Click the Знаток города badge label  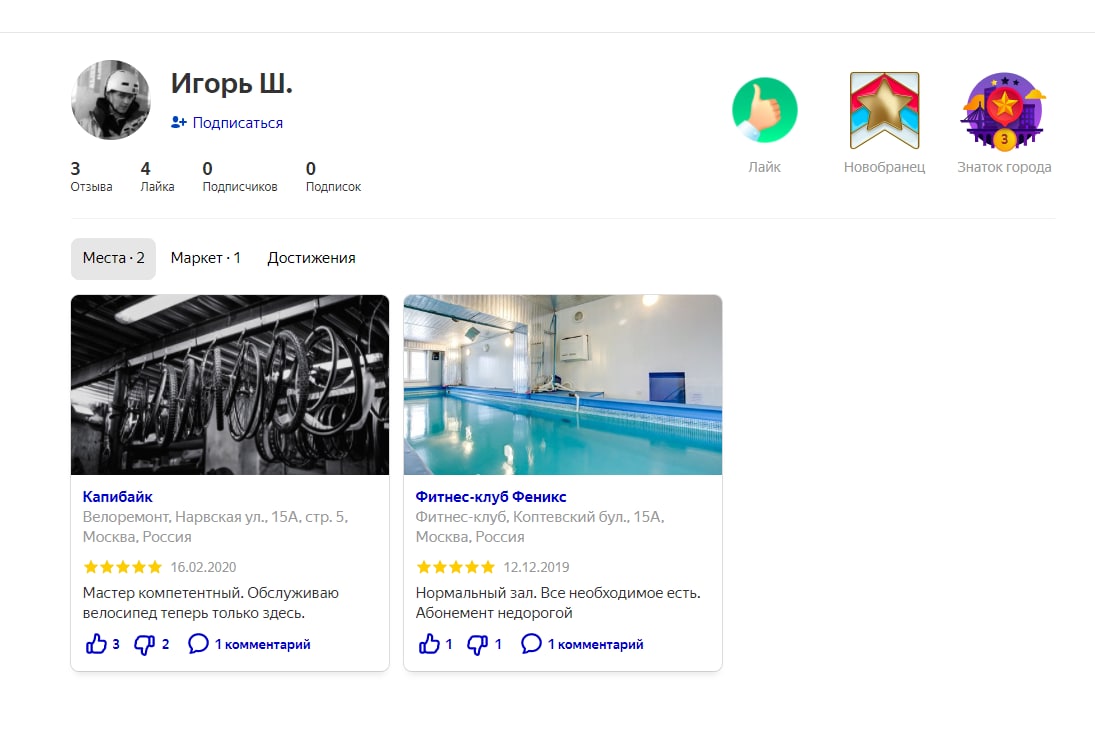[1004, 168]
